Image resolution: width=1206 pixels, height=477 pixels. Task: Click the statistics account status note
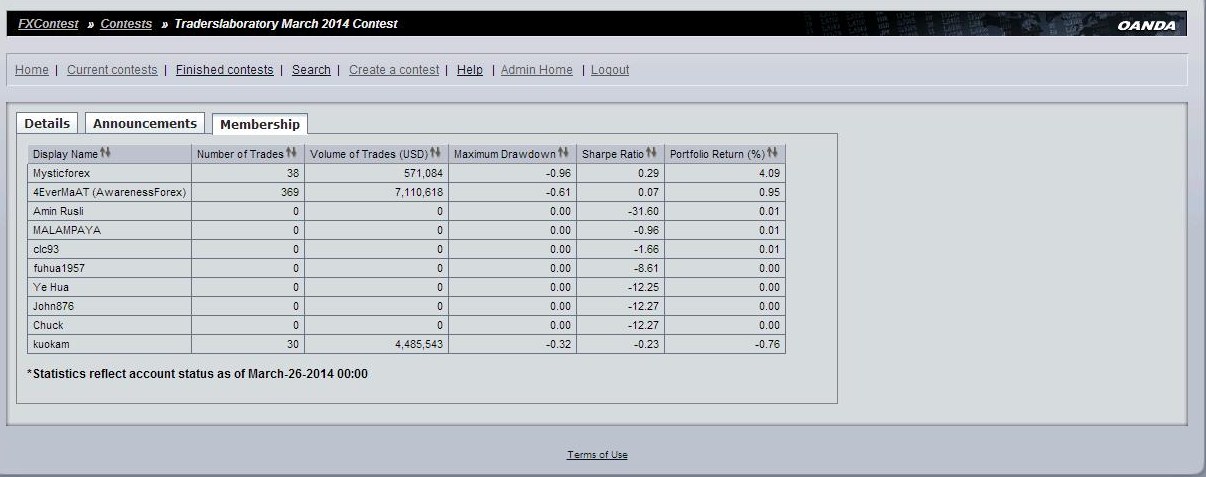coord(198,374)
